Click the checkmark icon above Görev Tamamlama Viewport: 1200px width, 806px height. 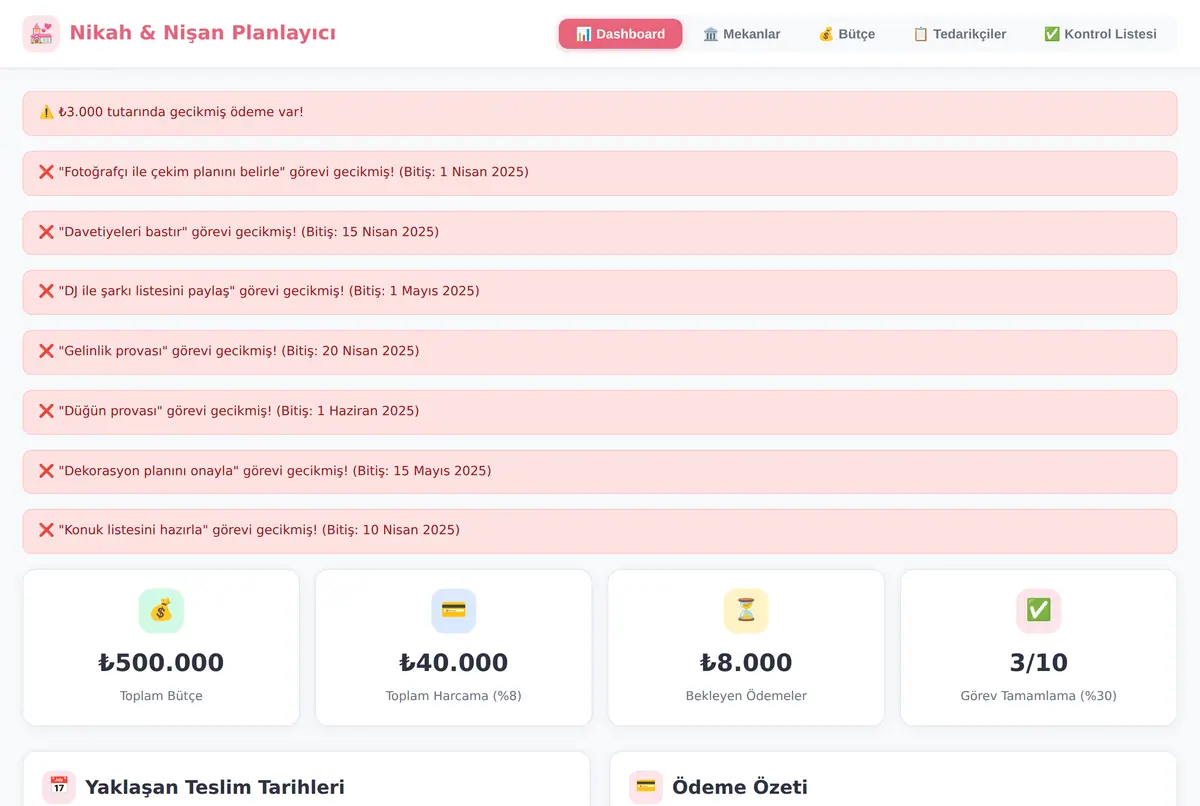pos(1039,610)
